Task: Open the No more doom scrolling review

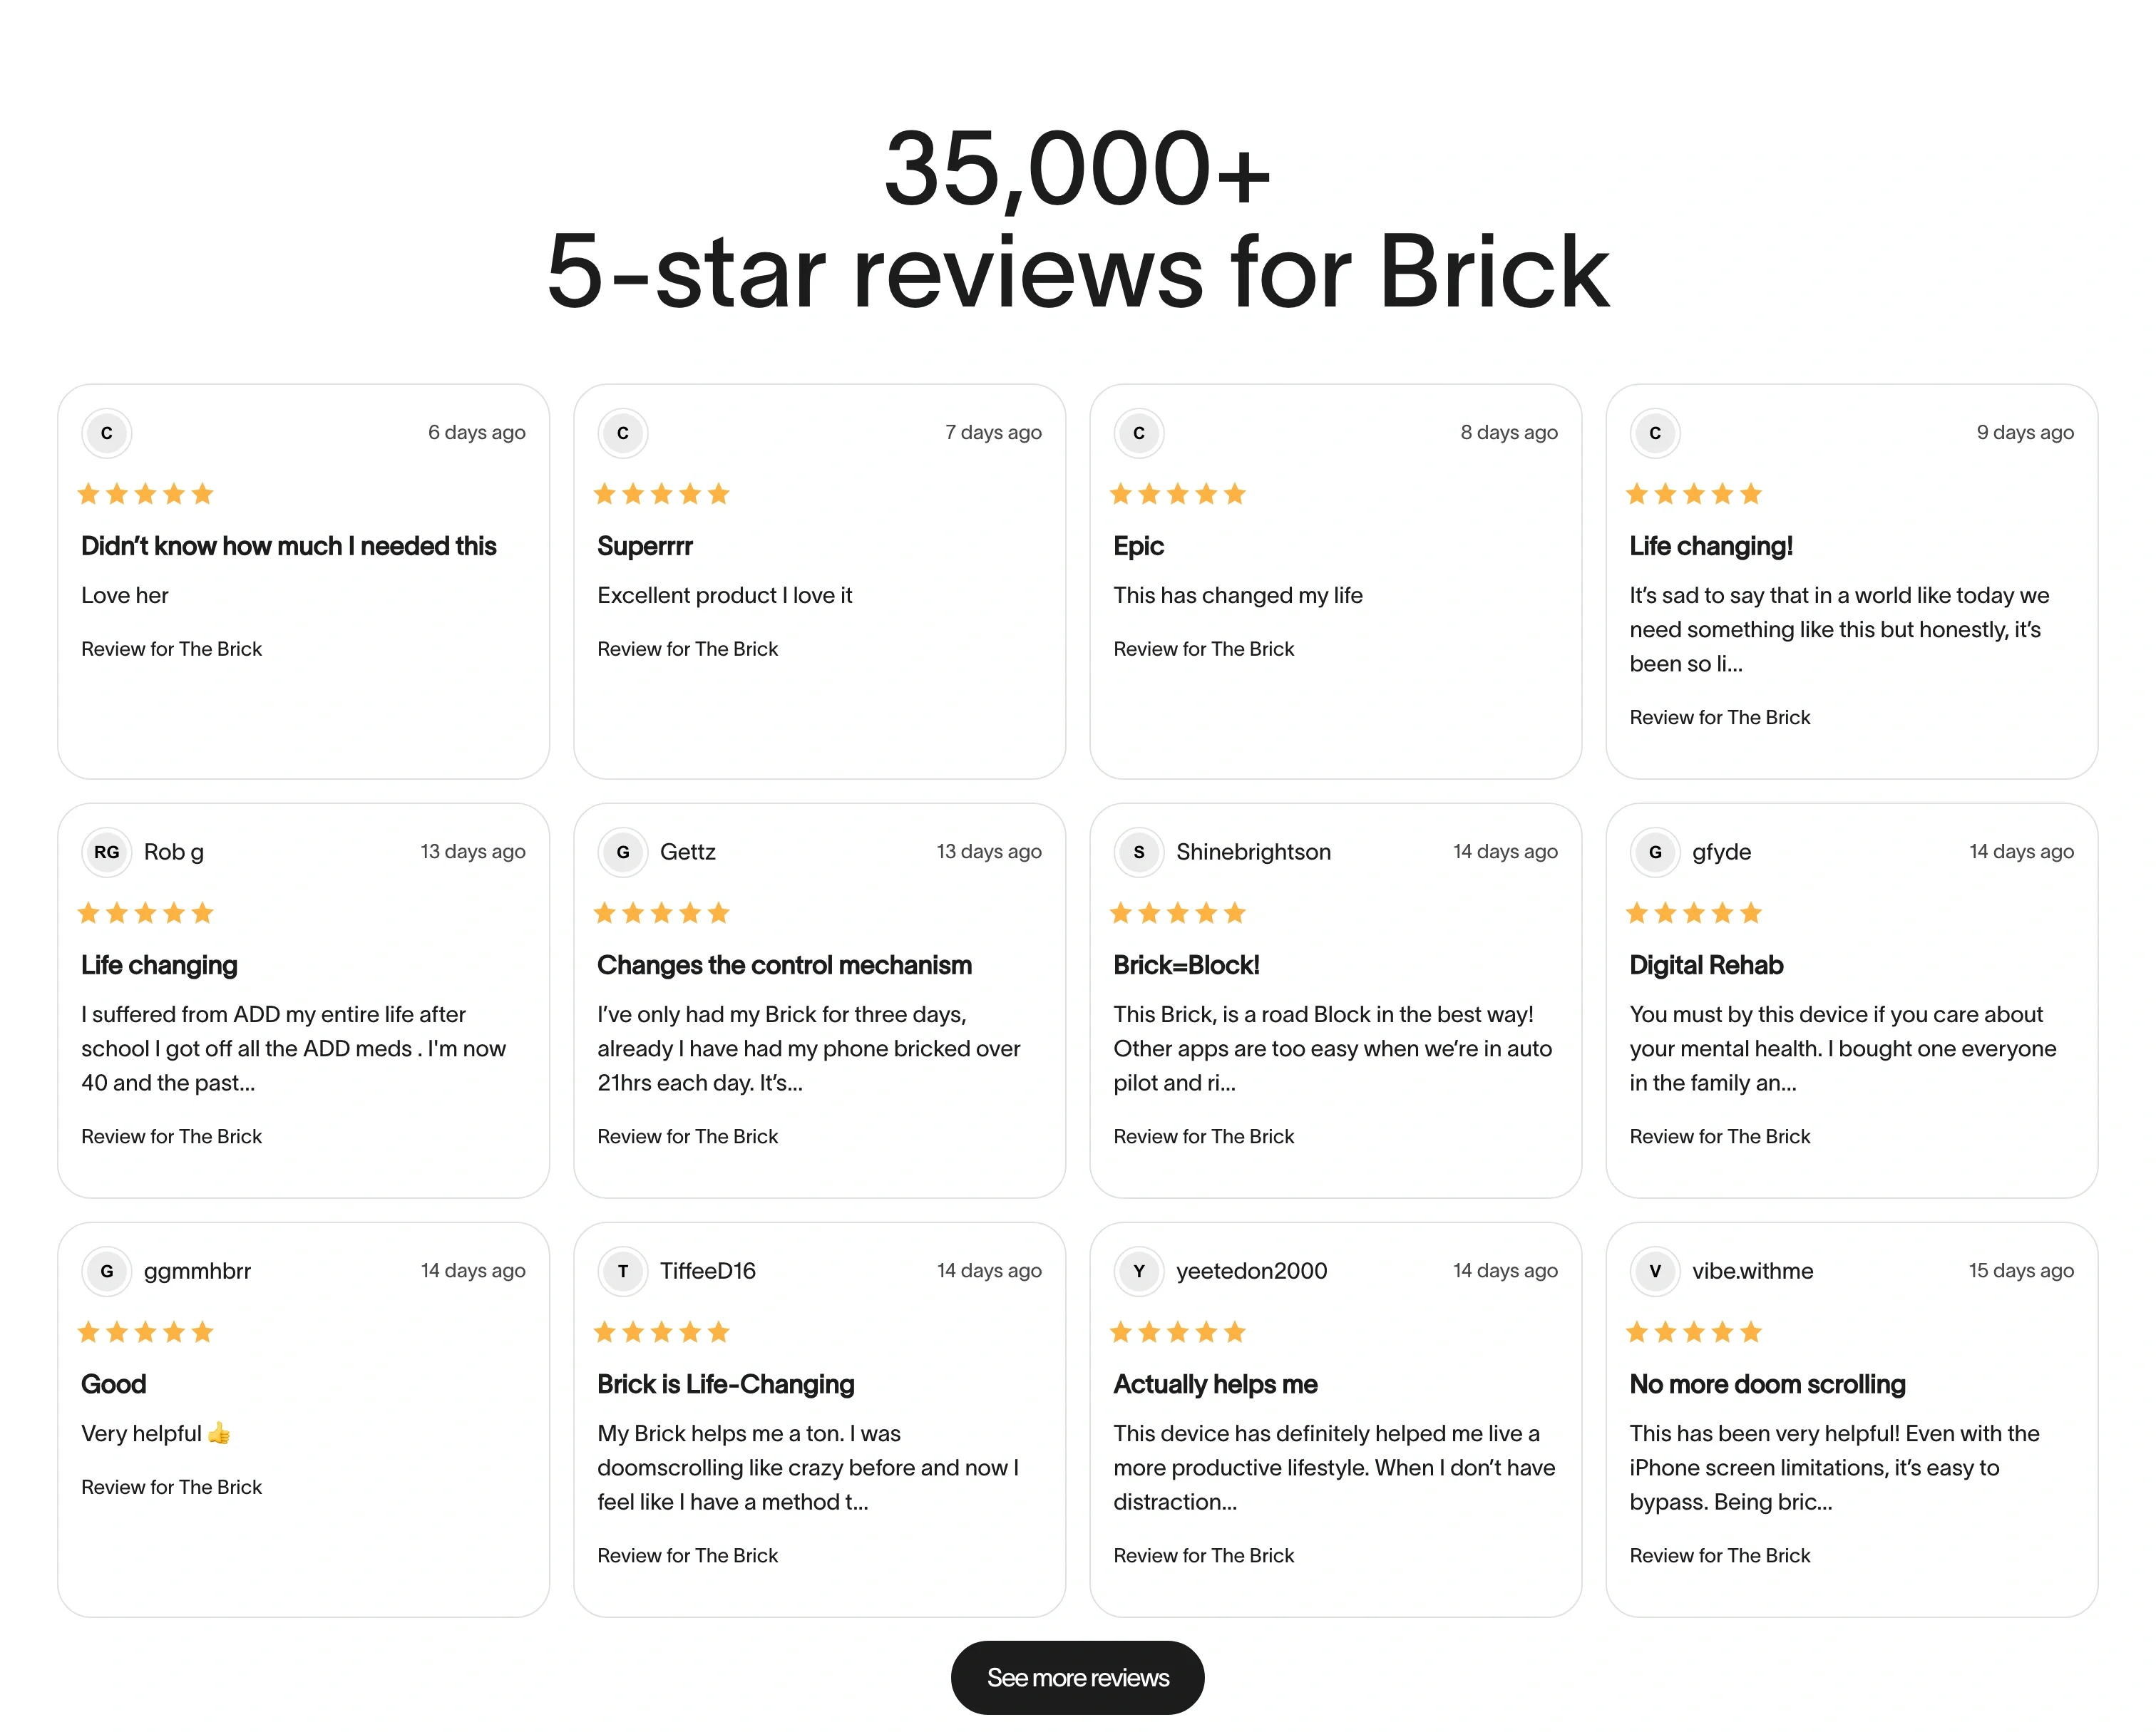Action: tap(1766, 1384)
